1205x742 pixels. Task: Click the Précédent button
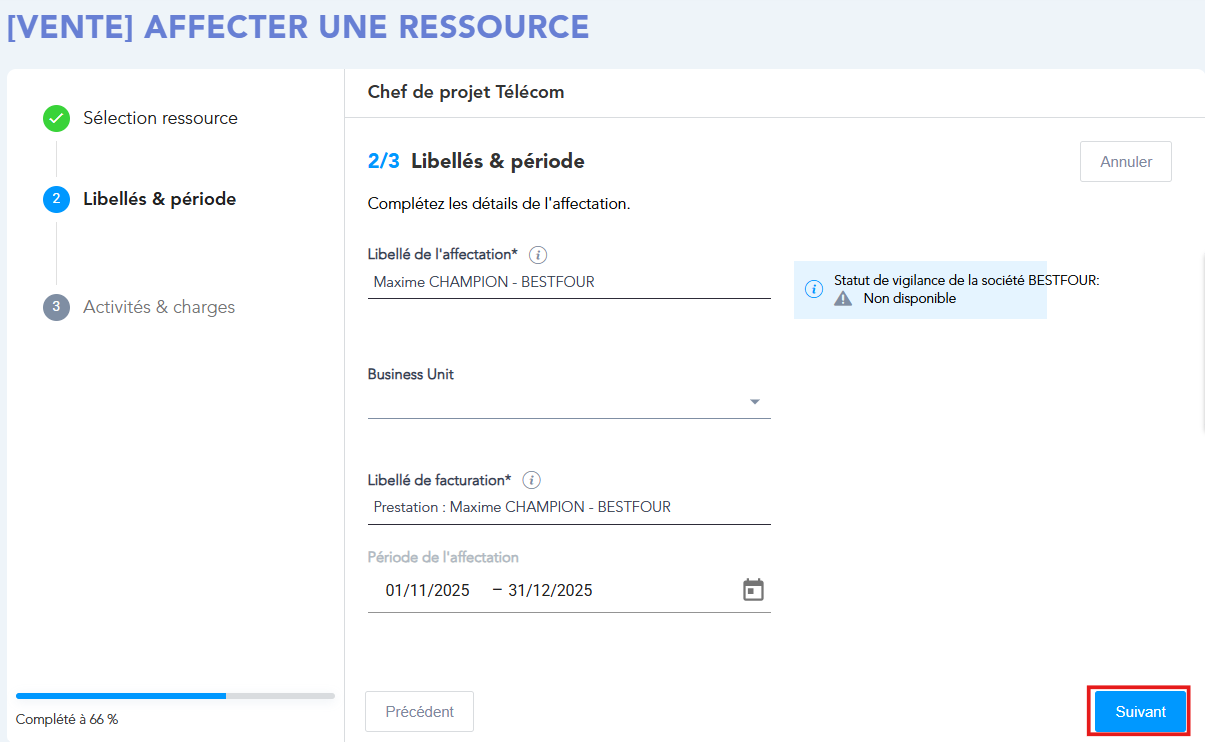(419, 712)
